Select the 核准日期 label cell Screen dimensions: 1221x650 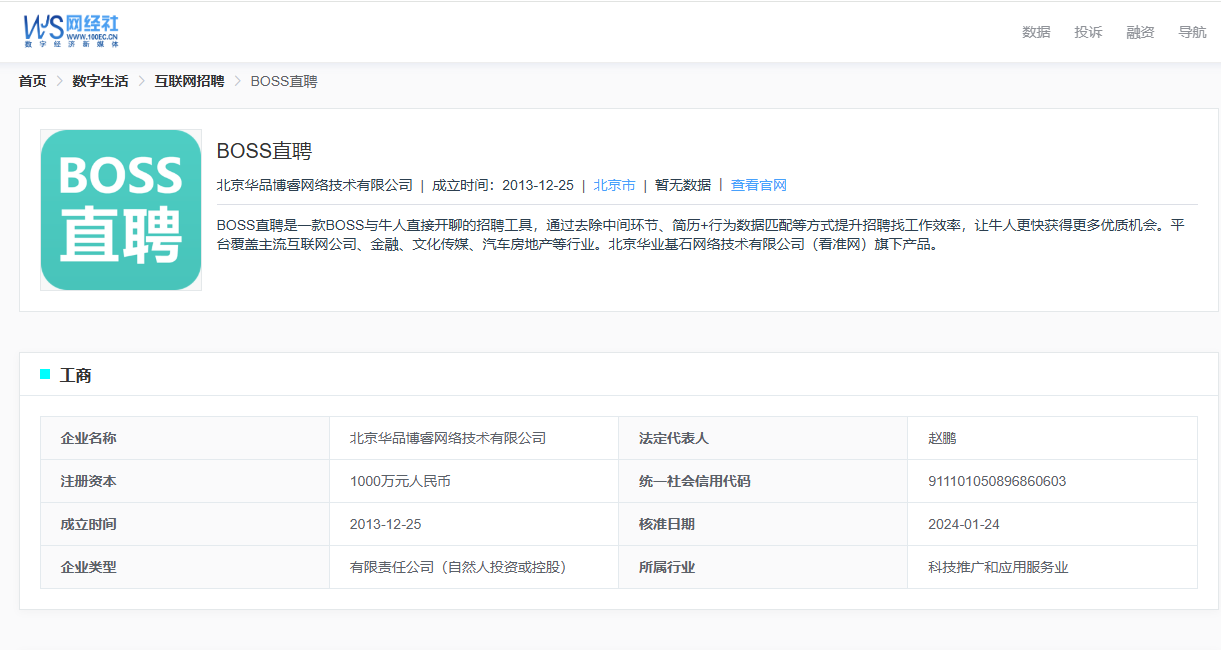pyautogui.click(x=763, y=524)
